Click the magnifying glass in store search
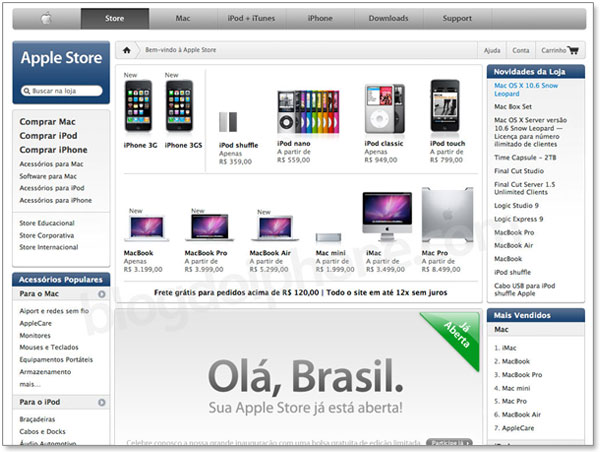This screenshot has height=452, width=600. point(26,91)
